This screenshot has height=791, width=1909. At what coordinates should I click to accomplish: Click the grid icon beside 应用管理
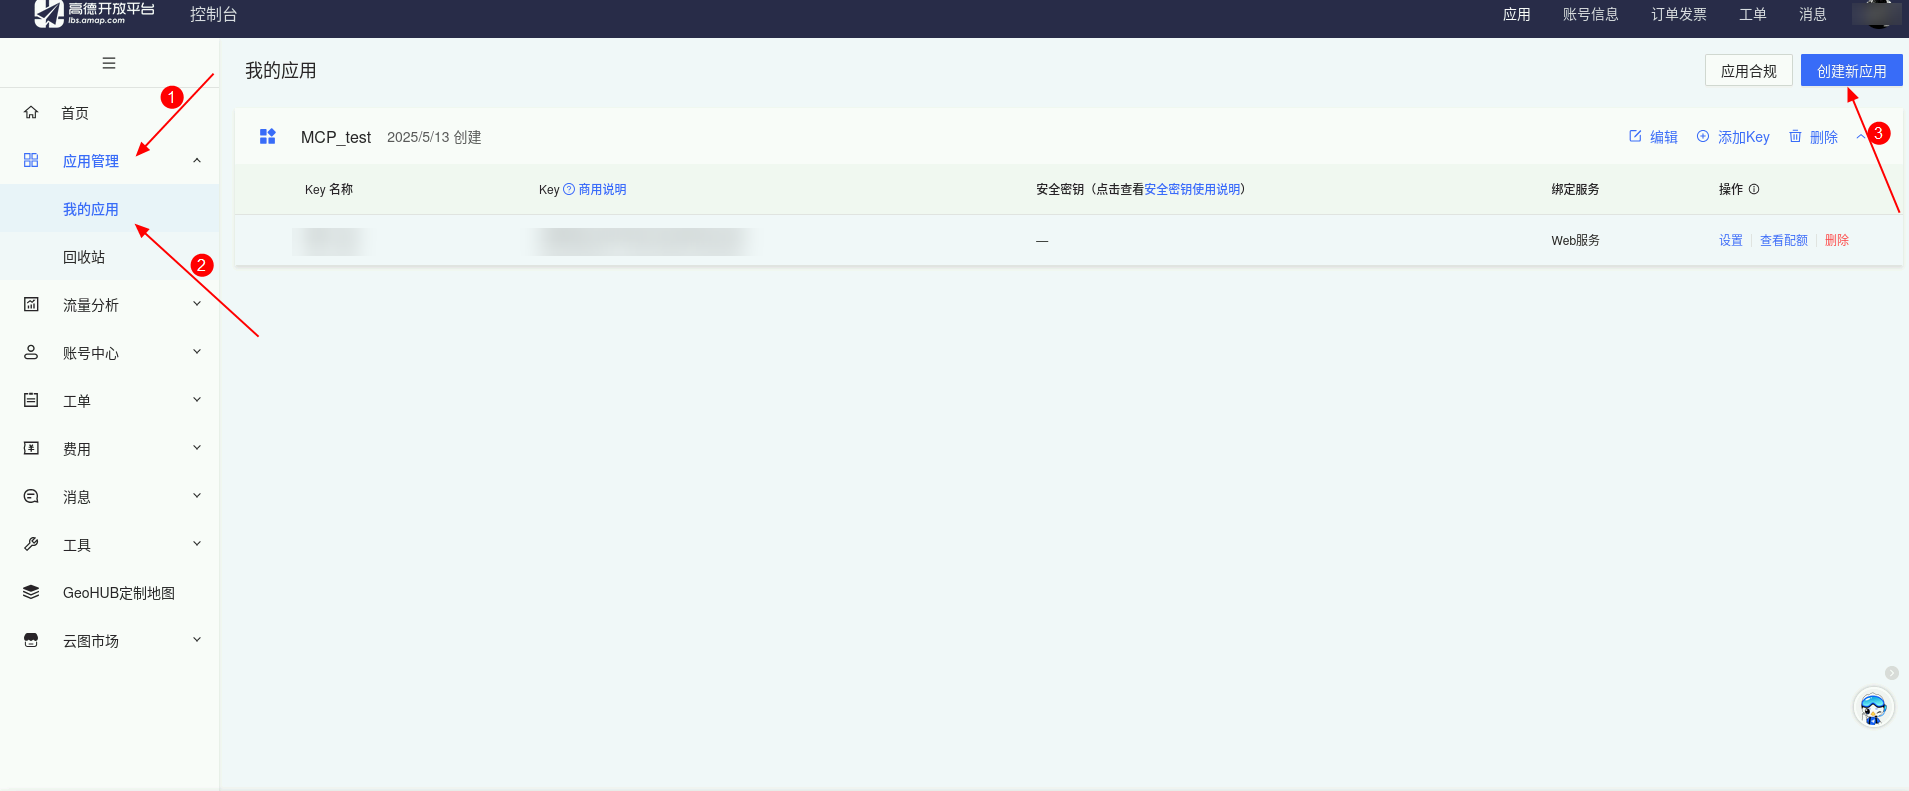[31, 160]
